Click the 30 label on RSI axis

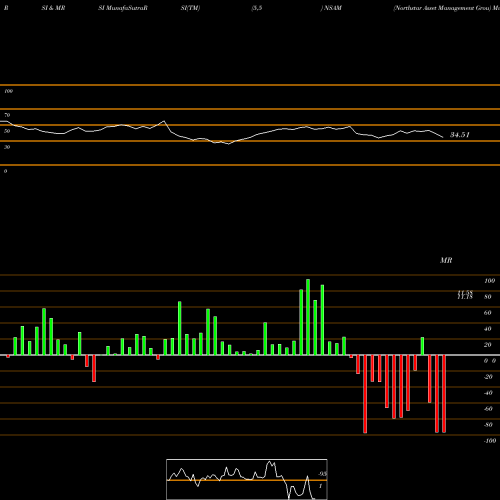click(7, 147)
